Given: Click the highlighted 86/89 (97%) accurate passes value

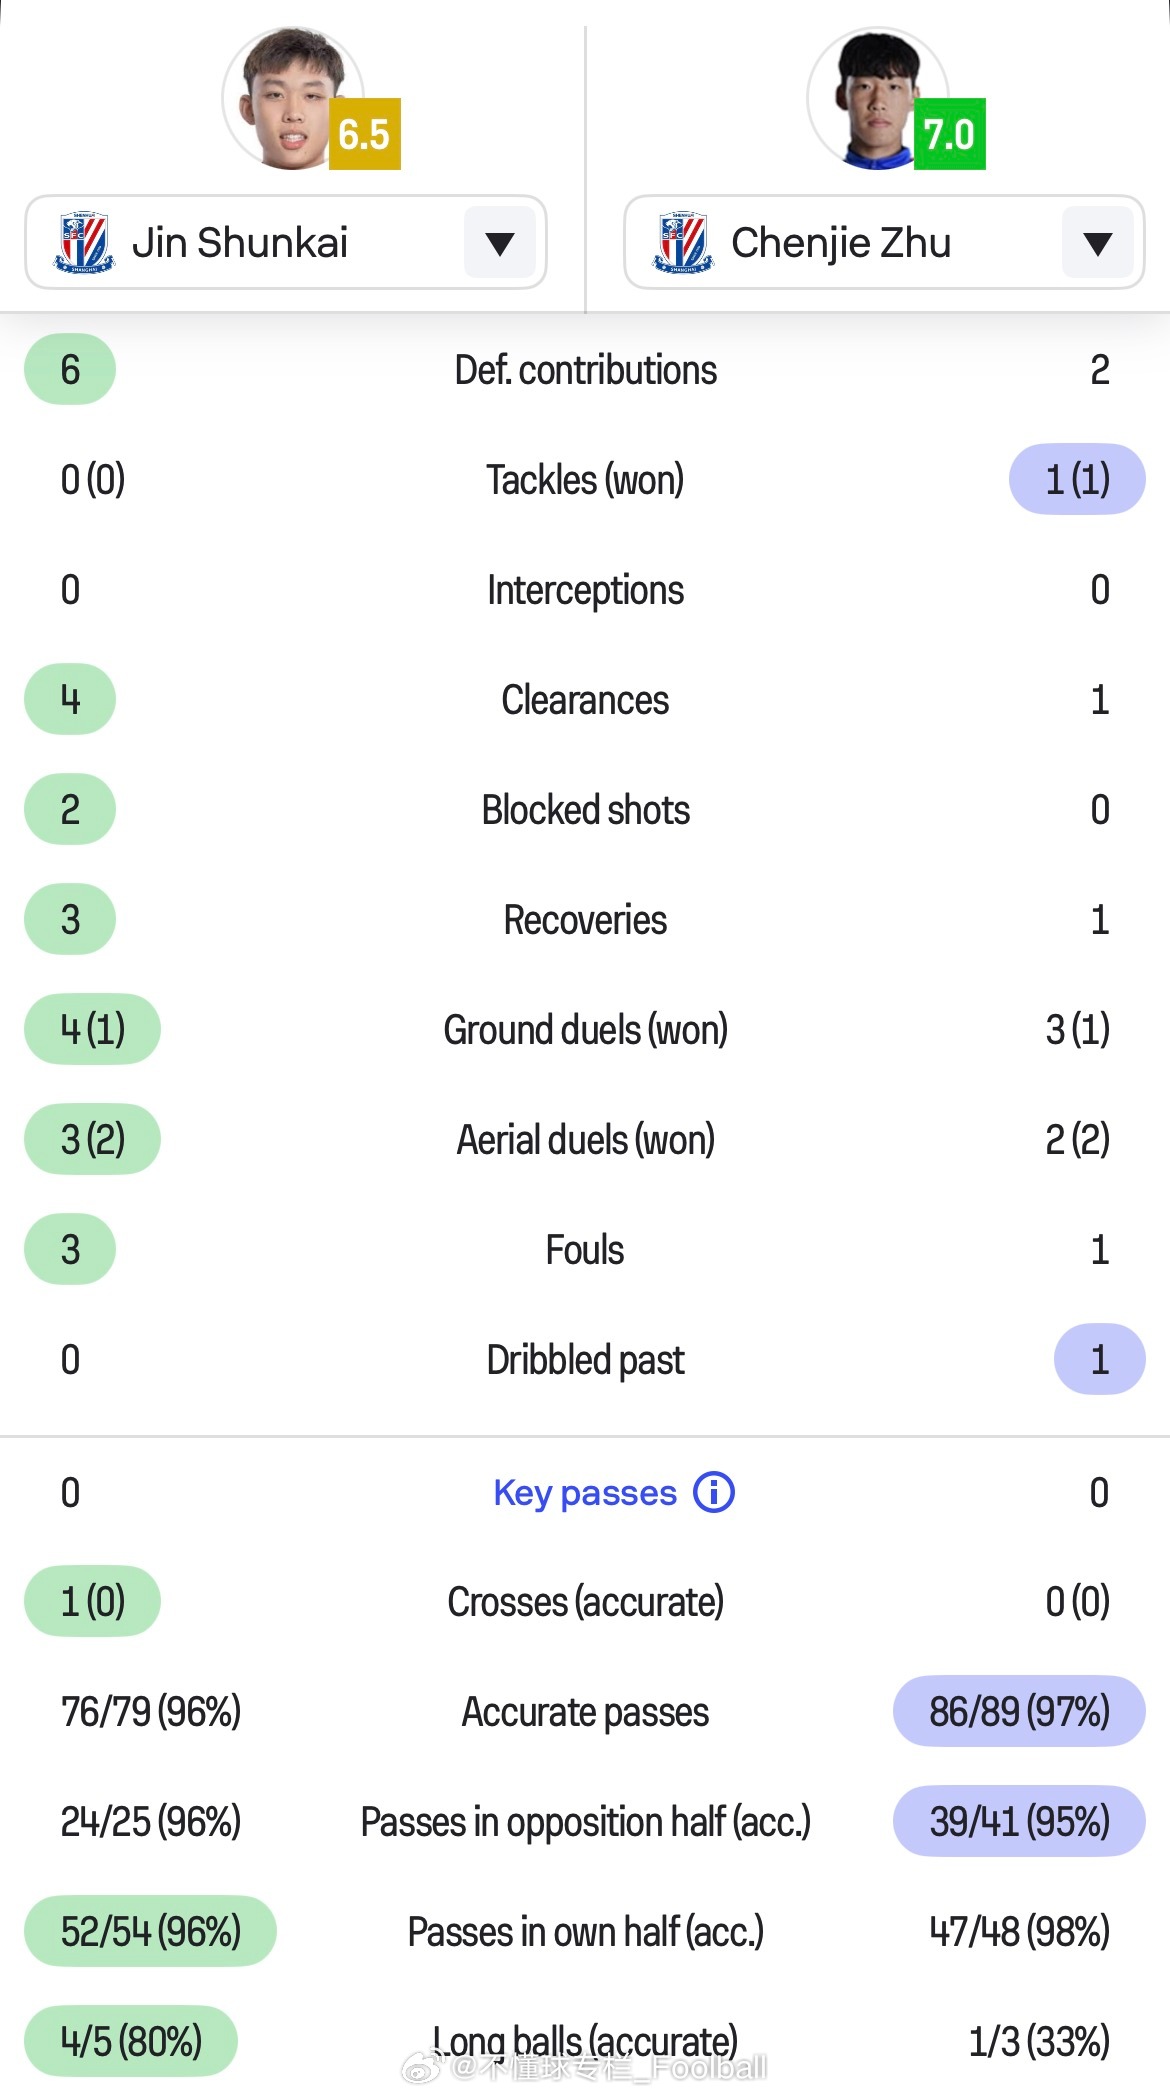Looking at the screenshot, I should point(1018,1711).
